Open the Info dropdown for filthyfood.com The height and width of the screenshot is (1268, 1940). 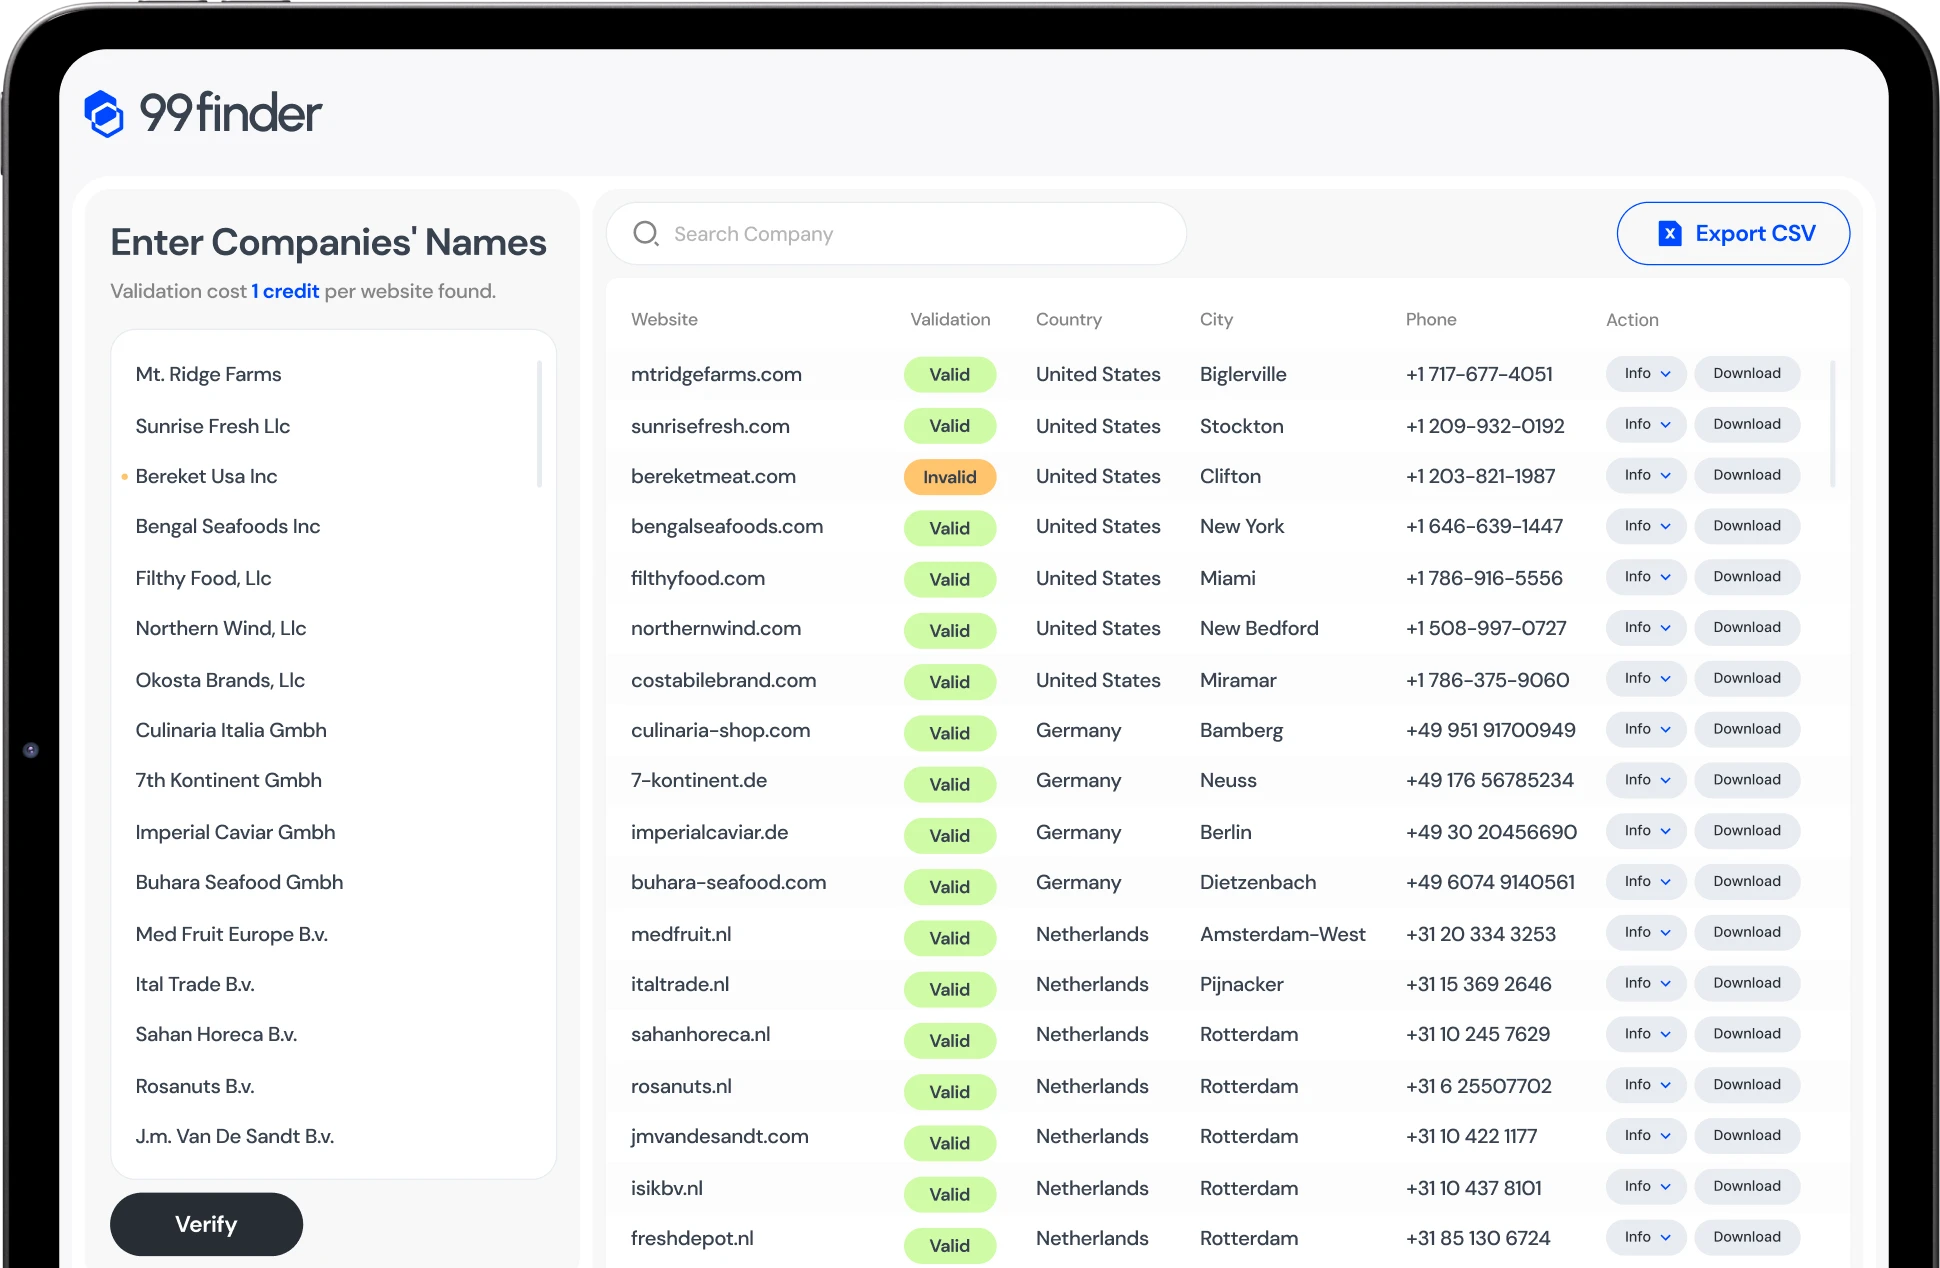coord(1646,577)
